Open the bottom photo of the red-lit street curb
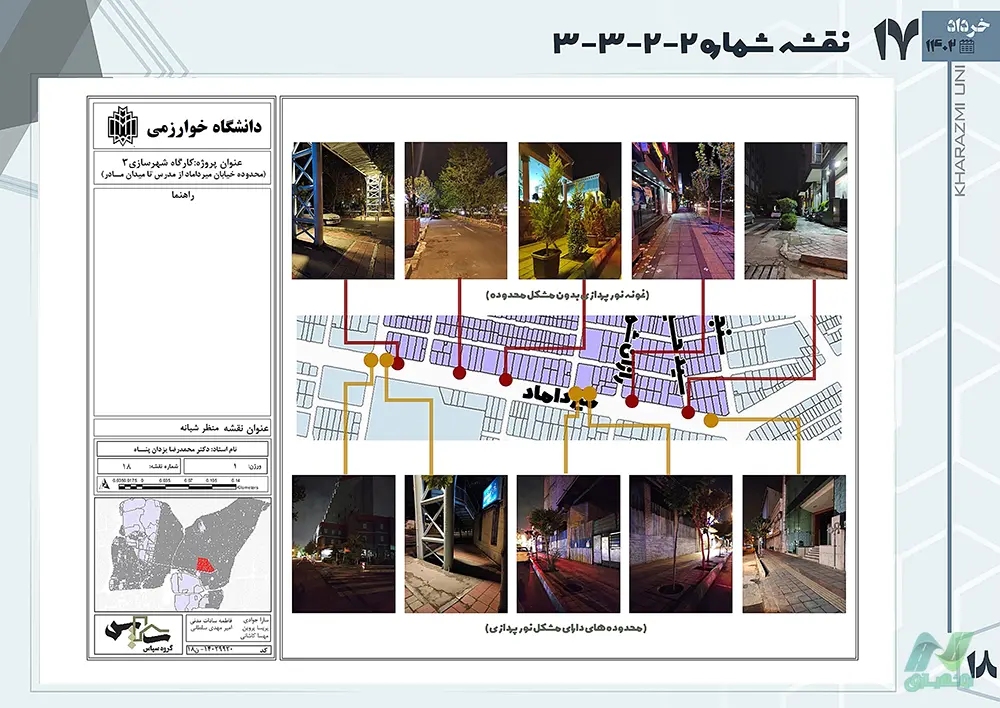Viewport: 1000px width, 708px height. click(568, 544)
